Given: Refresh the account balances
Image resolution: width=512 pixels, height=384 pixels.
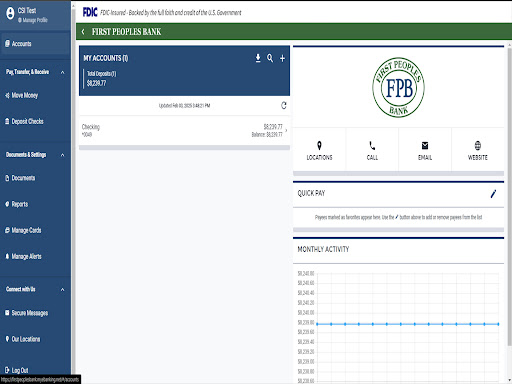Looking at the screenshot, I should [284, 105].
